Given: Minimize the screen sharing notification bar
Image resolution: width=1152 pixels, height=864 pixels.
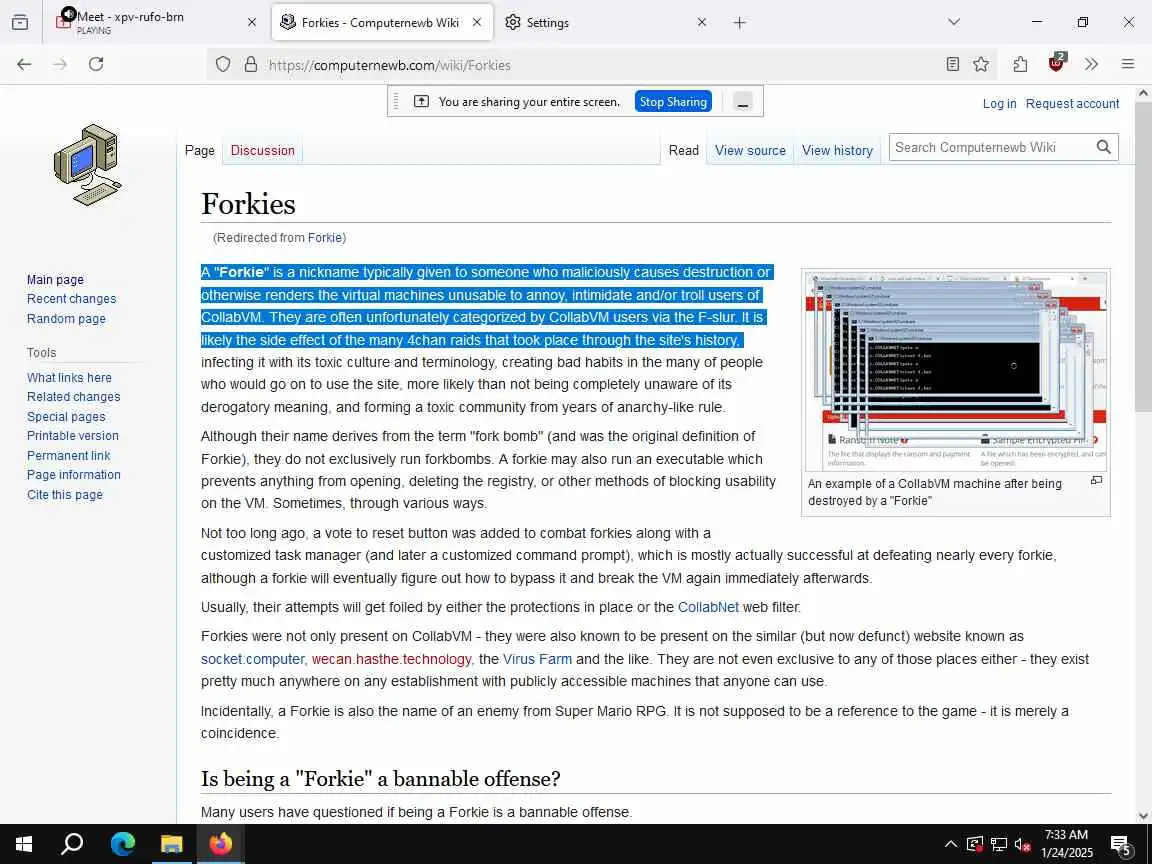Looking at the screenshot, I should coord(743,102).
